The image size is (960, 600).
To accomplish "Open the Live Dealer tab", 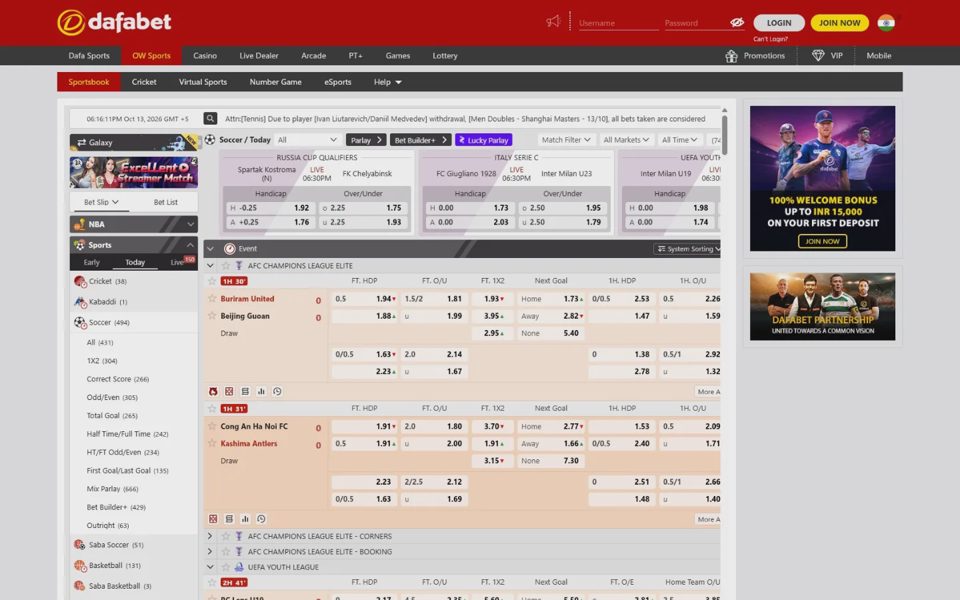I will click(259, 56).
